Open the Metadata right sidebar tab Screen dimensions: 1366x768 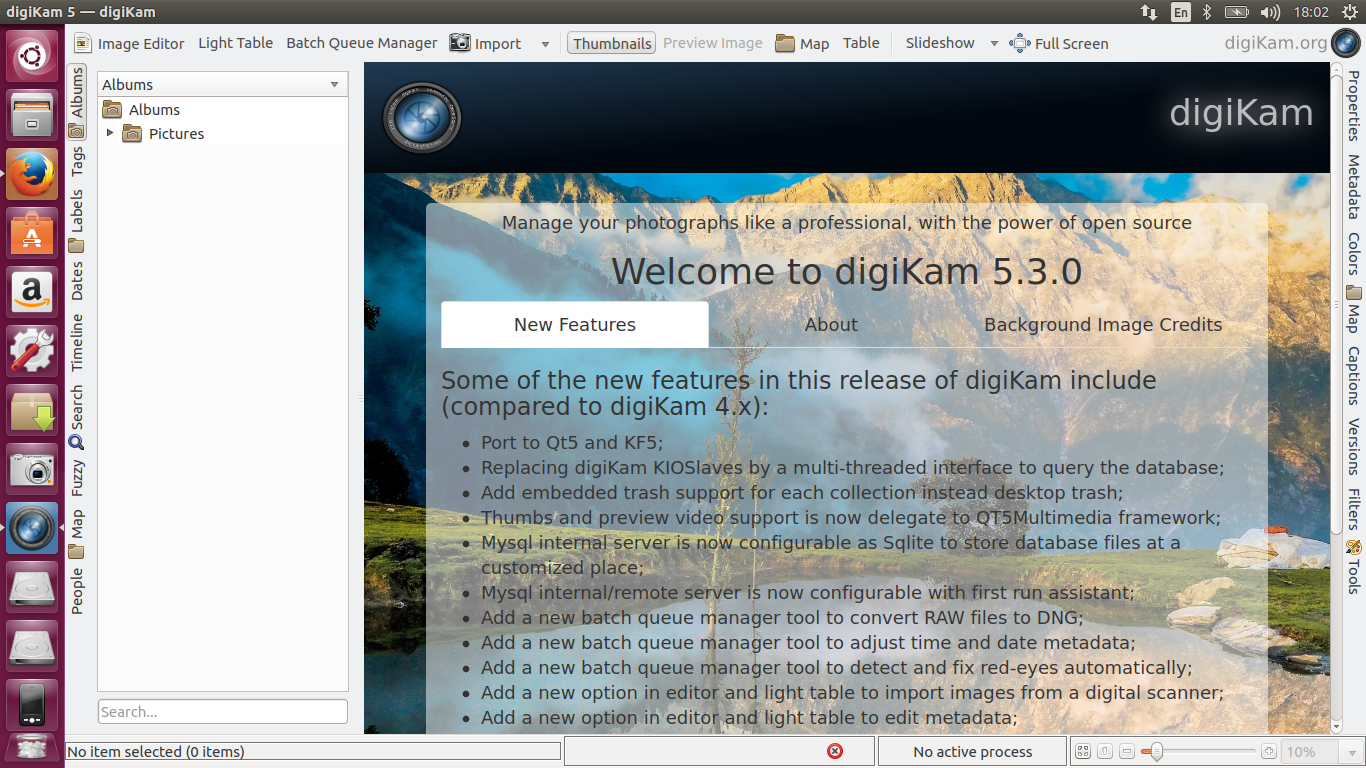tap(1353, 187)
